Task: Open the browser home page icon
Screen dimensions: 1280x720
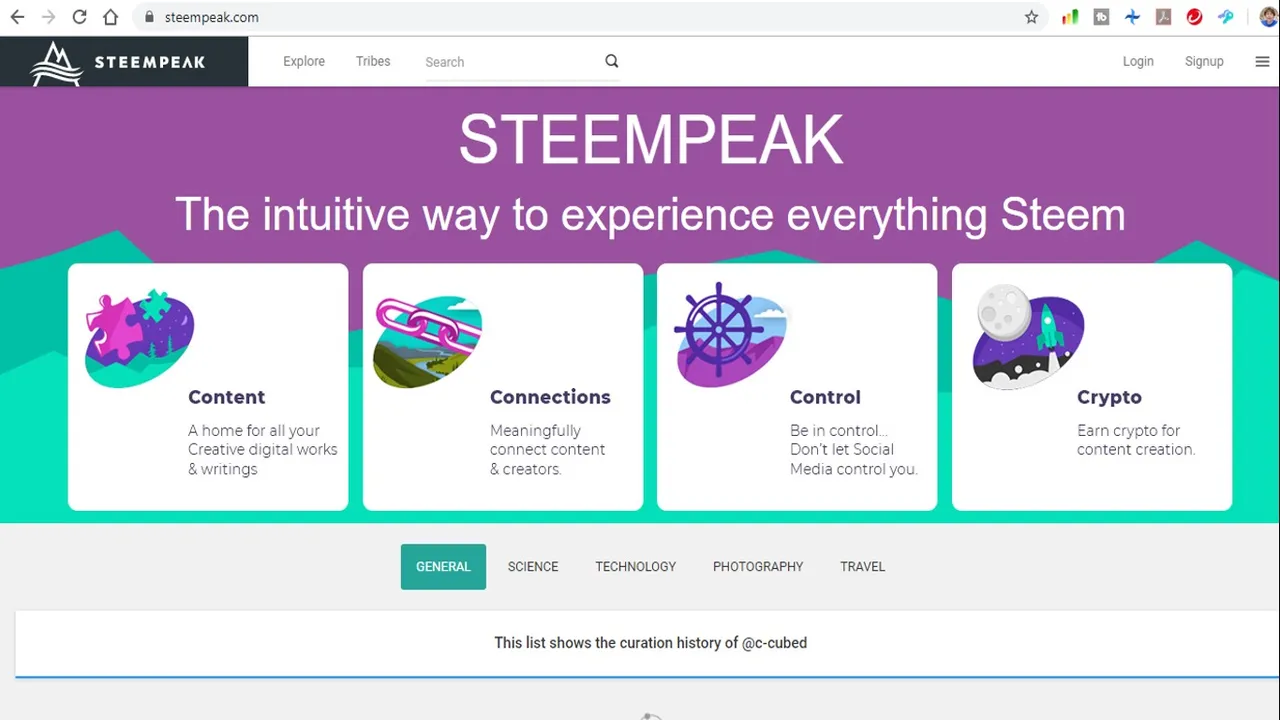Action: coord(110,17)
